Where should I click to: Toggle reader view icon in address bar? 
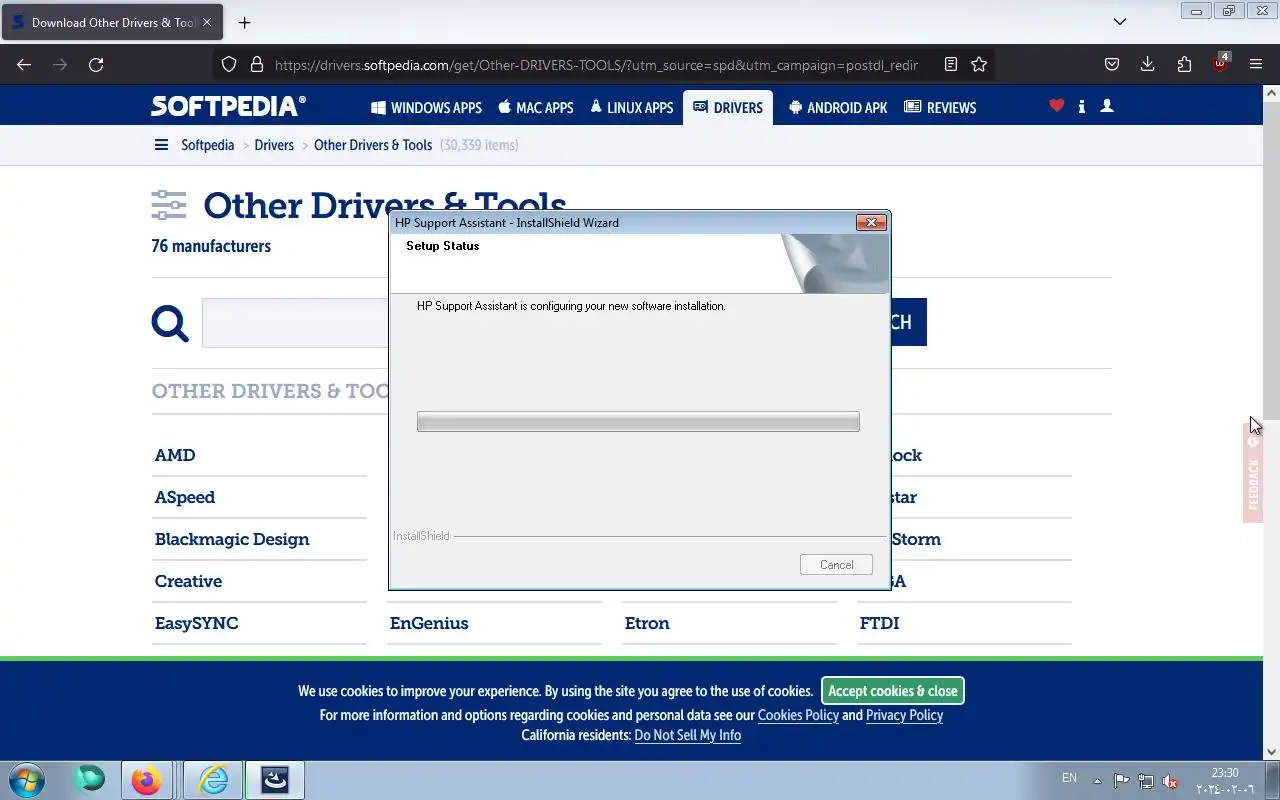click(x=951, y=64)
